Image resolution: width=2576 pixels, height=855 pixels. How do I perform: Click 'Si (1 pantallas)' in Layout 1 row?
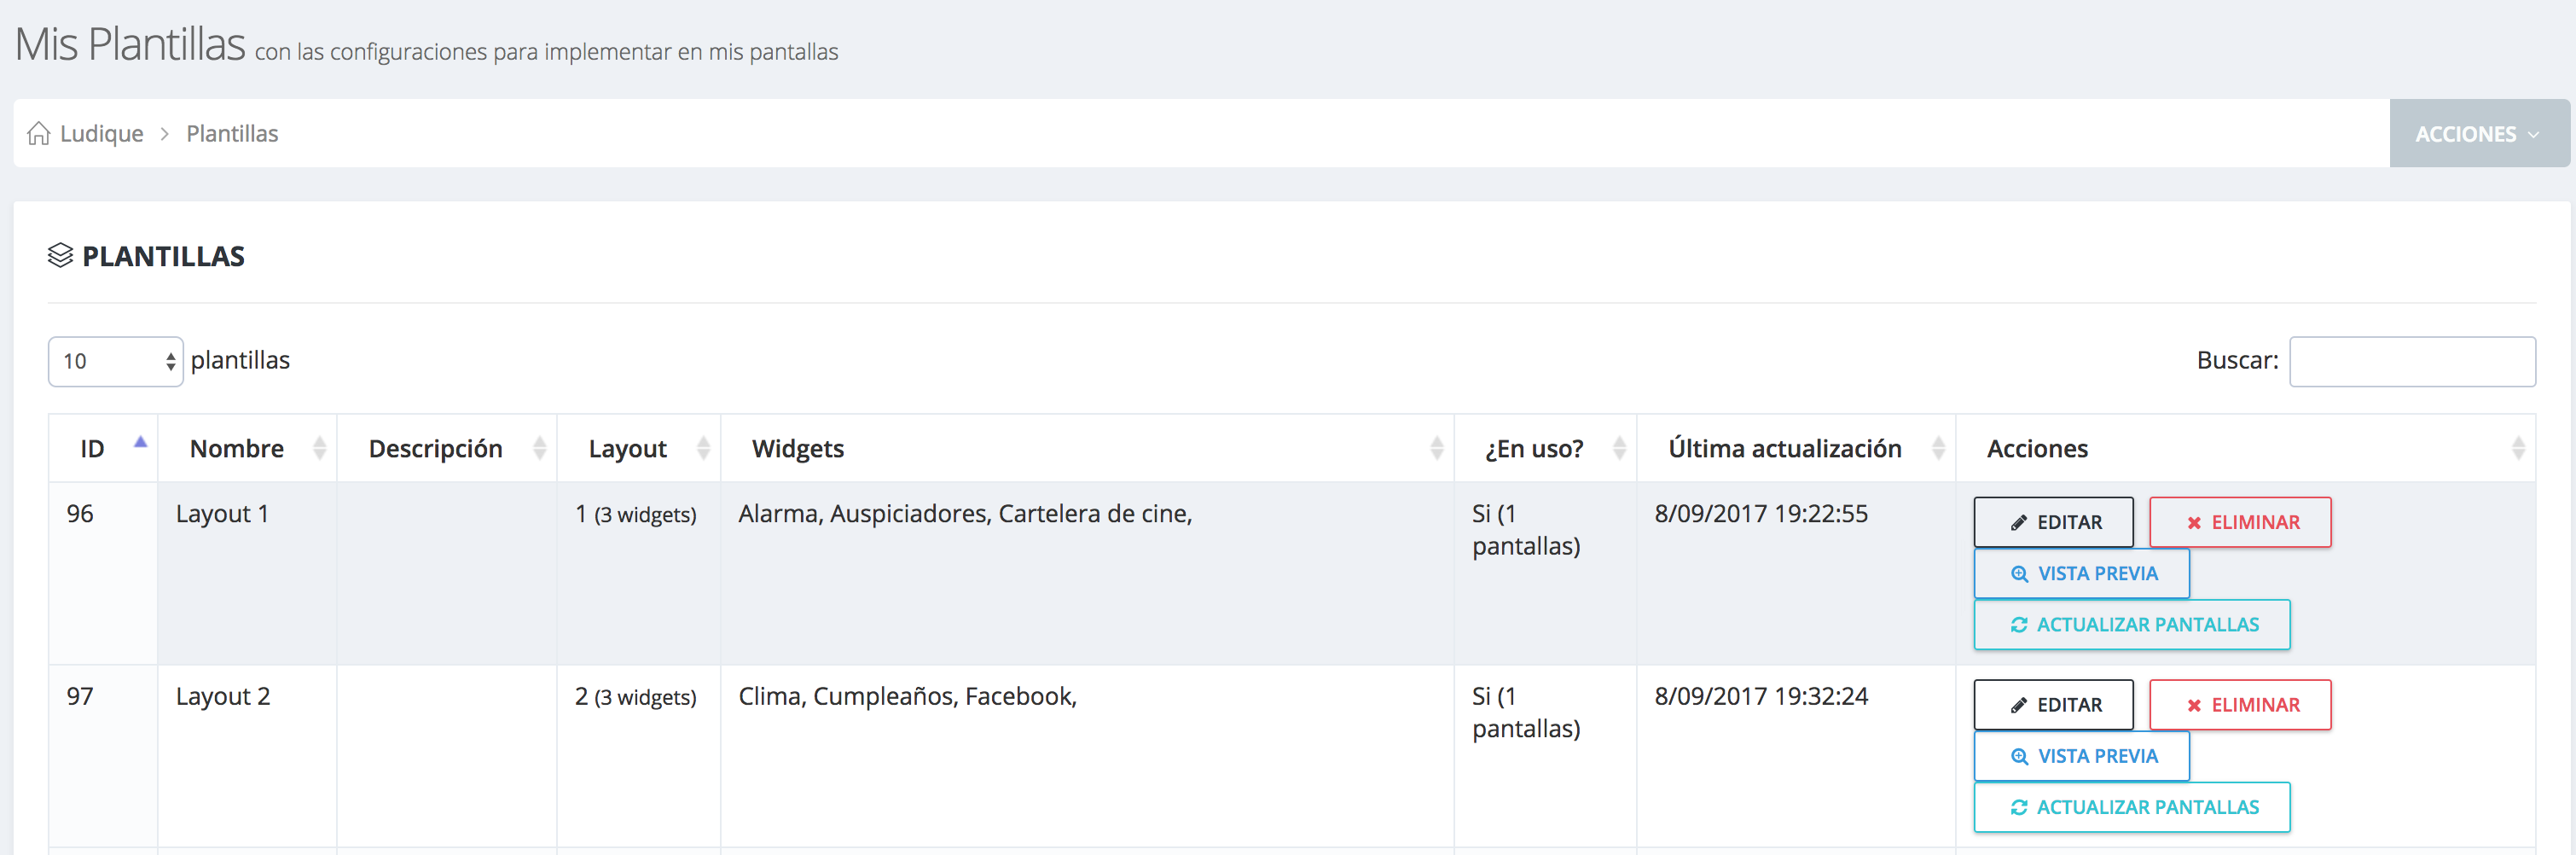[1526, 530]
